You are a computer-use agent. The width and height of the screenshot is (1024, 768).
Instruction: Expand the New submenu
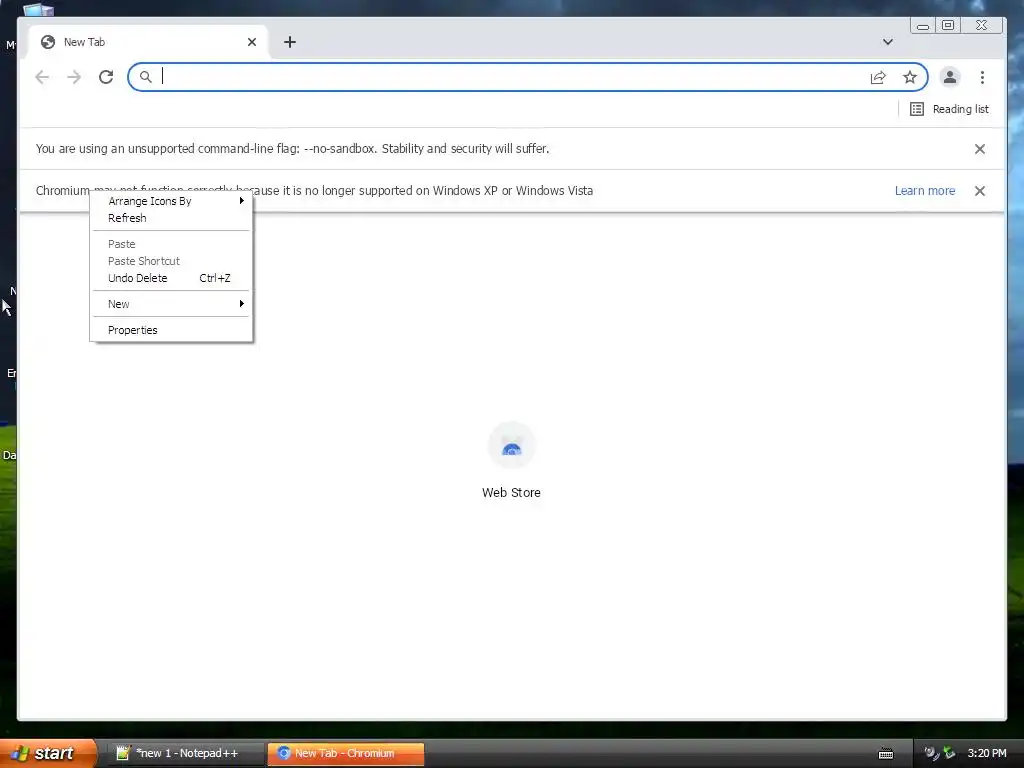click(171, 304)
